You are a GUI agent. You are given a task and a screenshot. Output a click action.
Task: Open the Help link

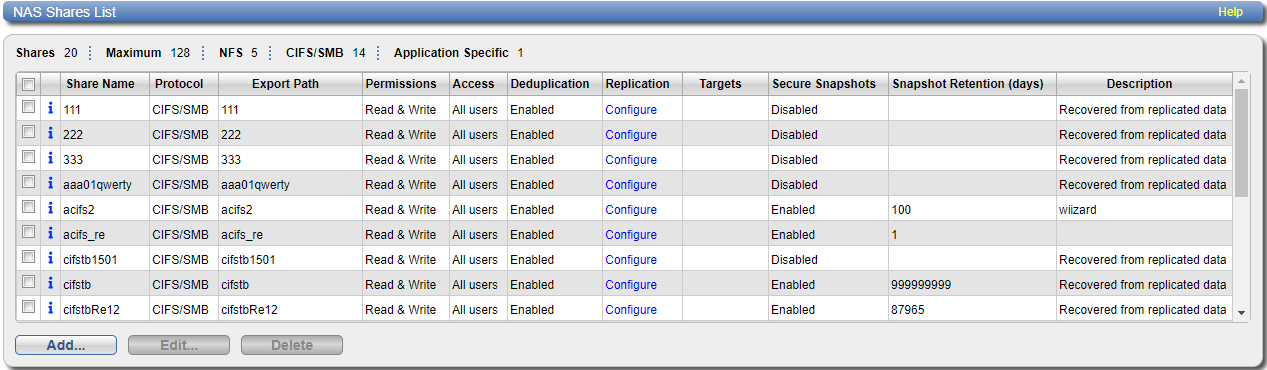click(1230, 12)
